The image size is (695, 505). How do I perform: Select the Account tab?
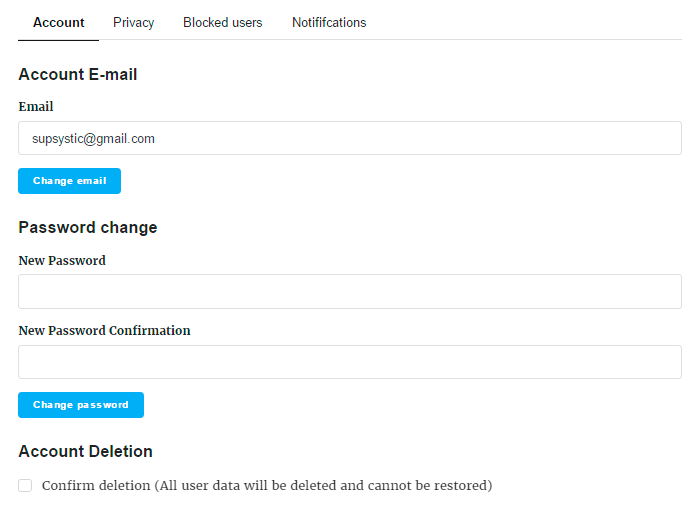click(59, 23)
